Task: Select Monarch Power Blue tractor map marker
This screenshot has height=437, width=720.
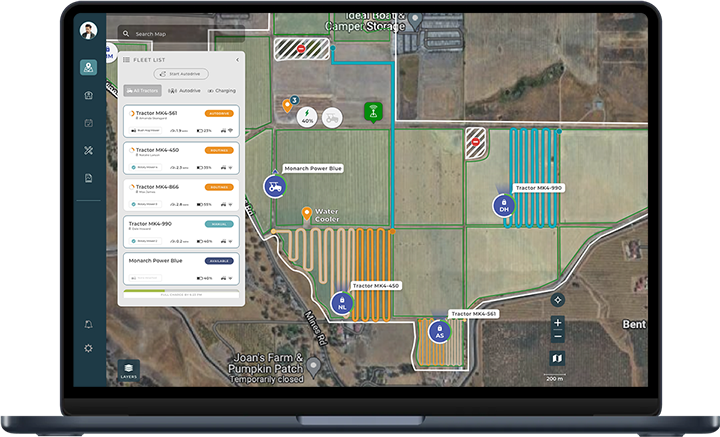Action: click(x=273, y=186)
